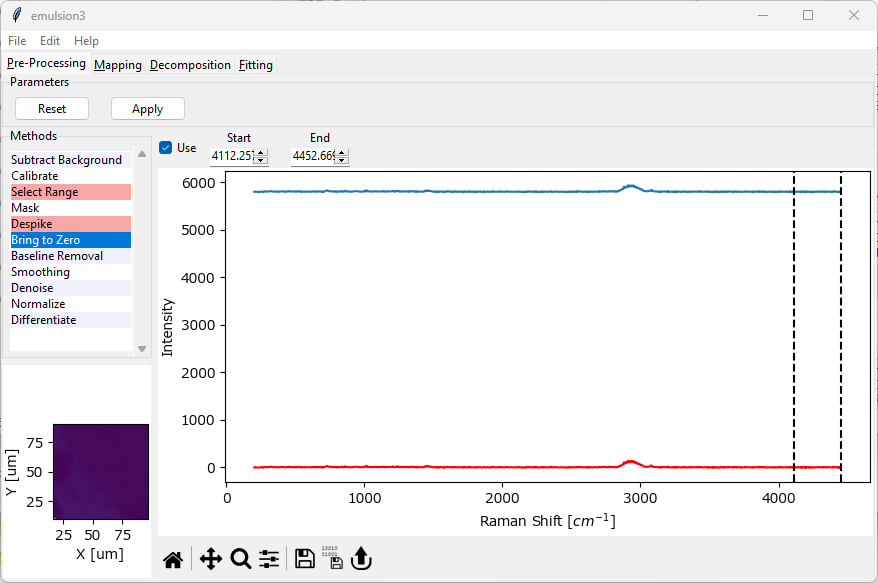The width and height of the screenshot is (878, 583).
Task: Decrease the End value with down arrow
Action: click(x=342, y=160)
